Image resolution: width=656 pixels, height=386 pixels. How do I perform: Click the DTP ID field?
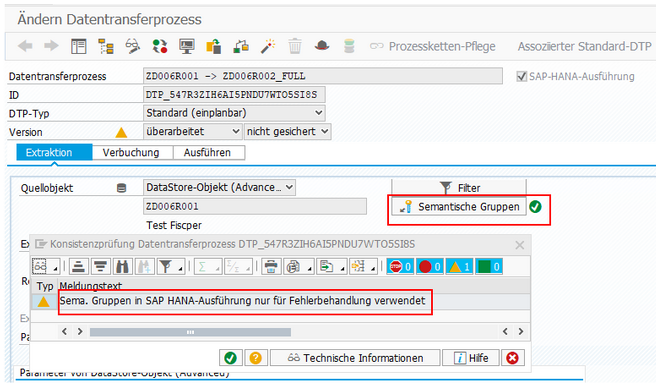click(234, 95)
